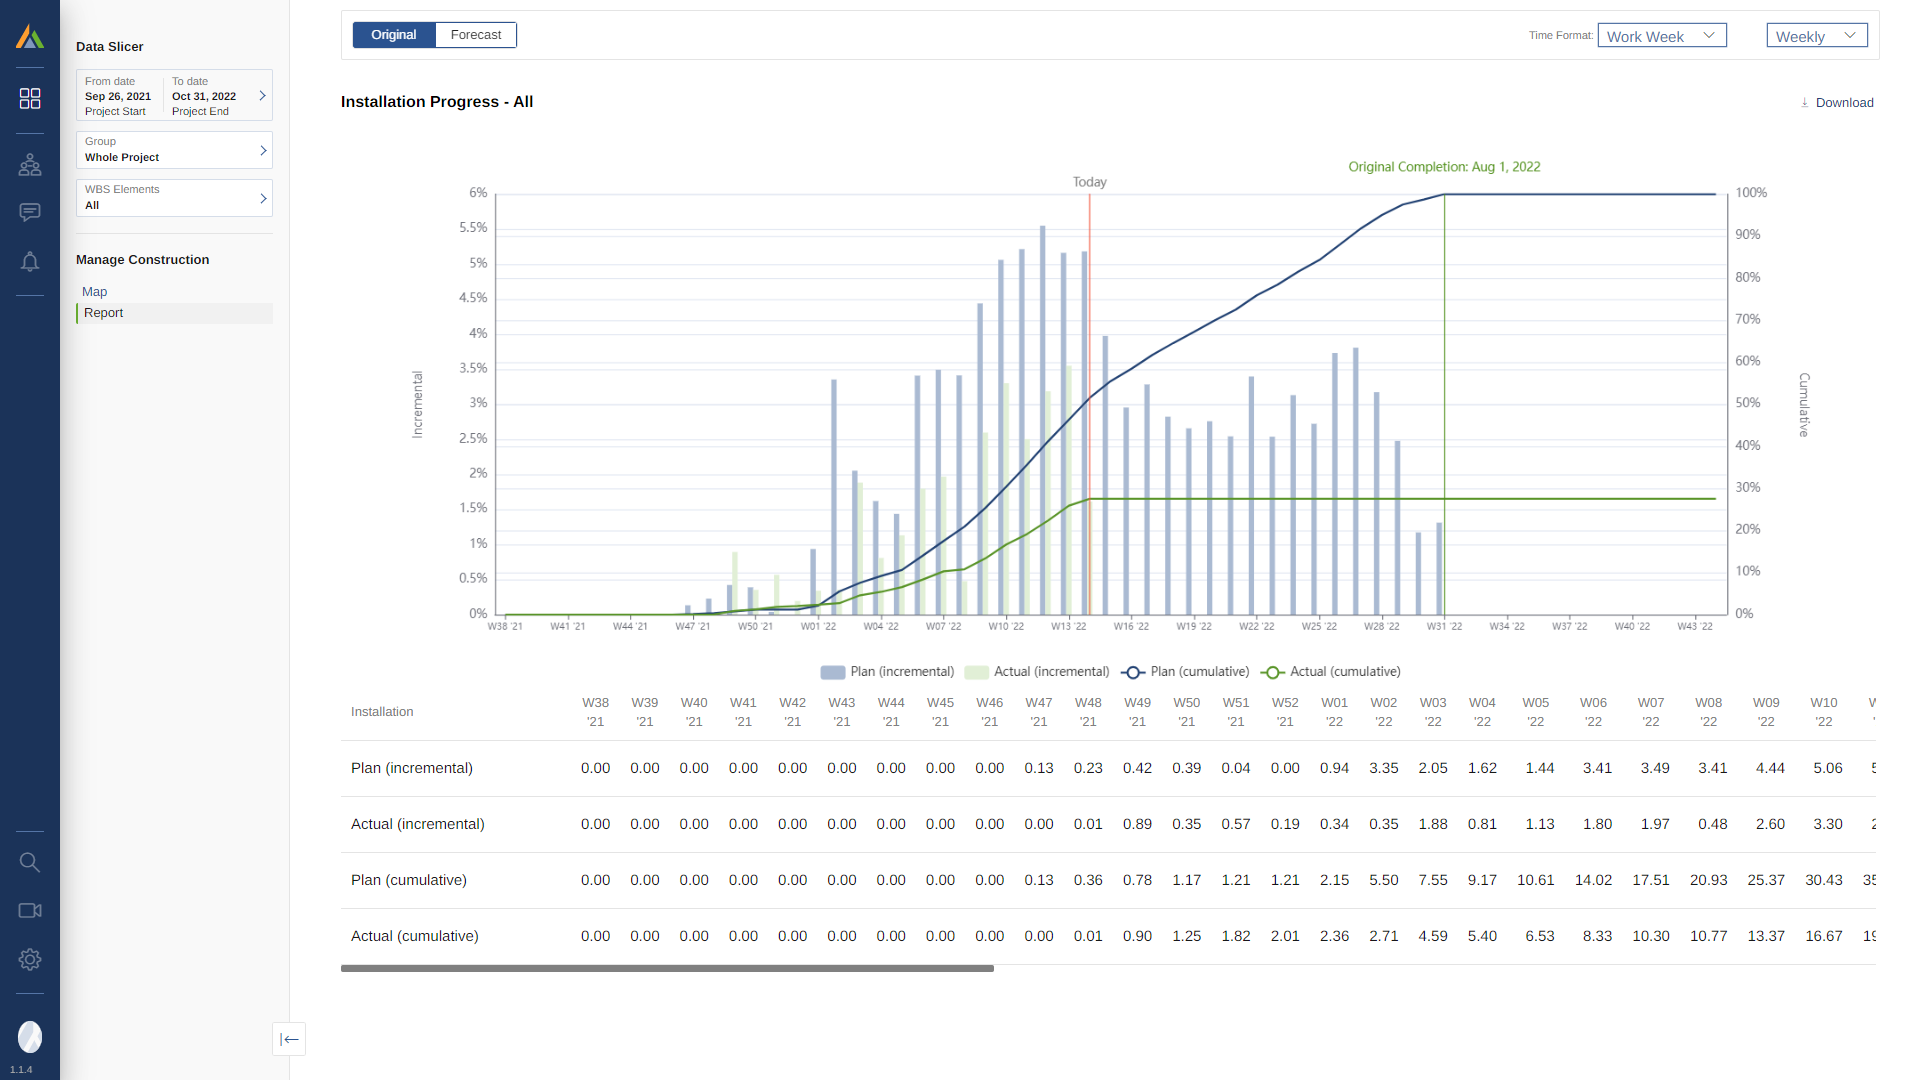
Task: Open the Work Week time format dropdown
Action: tap(1661, 36)
